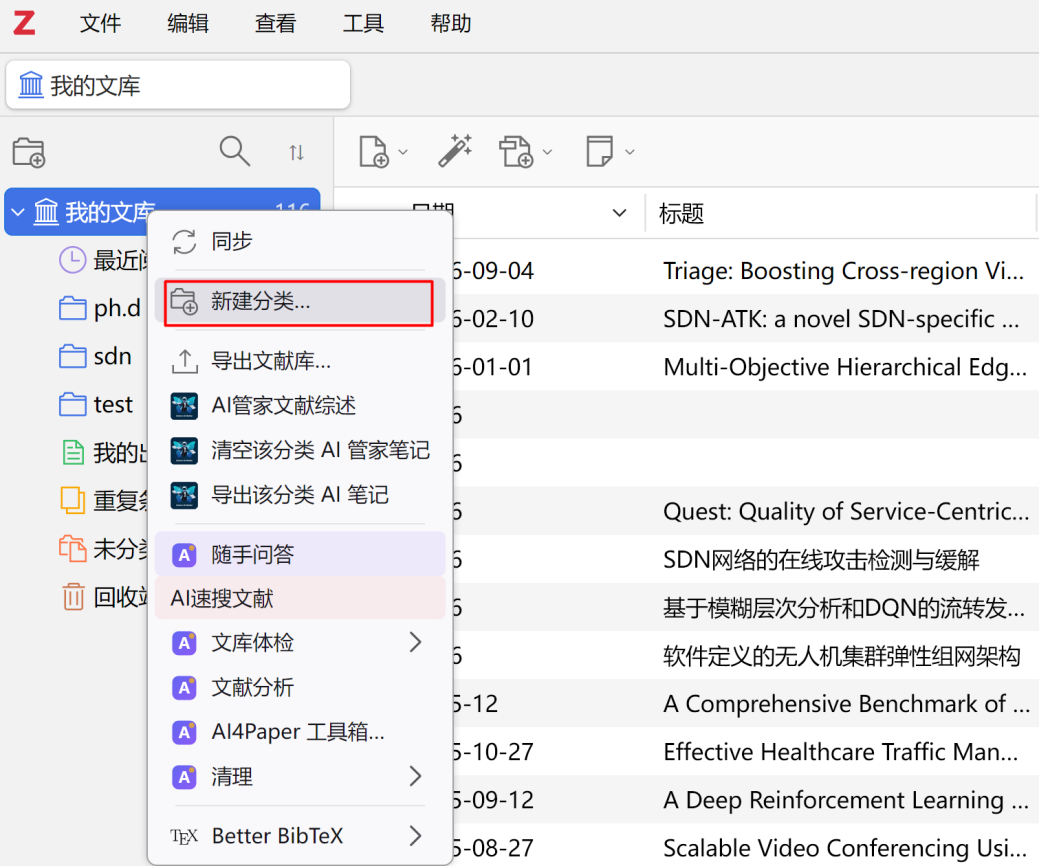Click the clock icon for recent items

coord(72,260)
